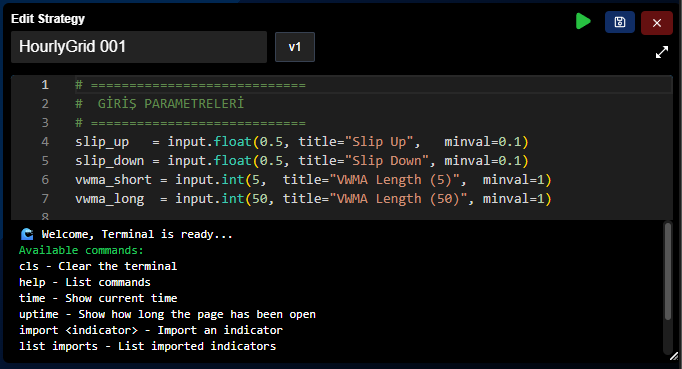Image resolution: width=682 pixels, height=369 pixels.
Task: Click "VWMA Length (5)" string
Action: [x=394, y=180]
